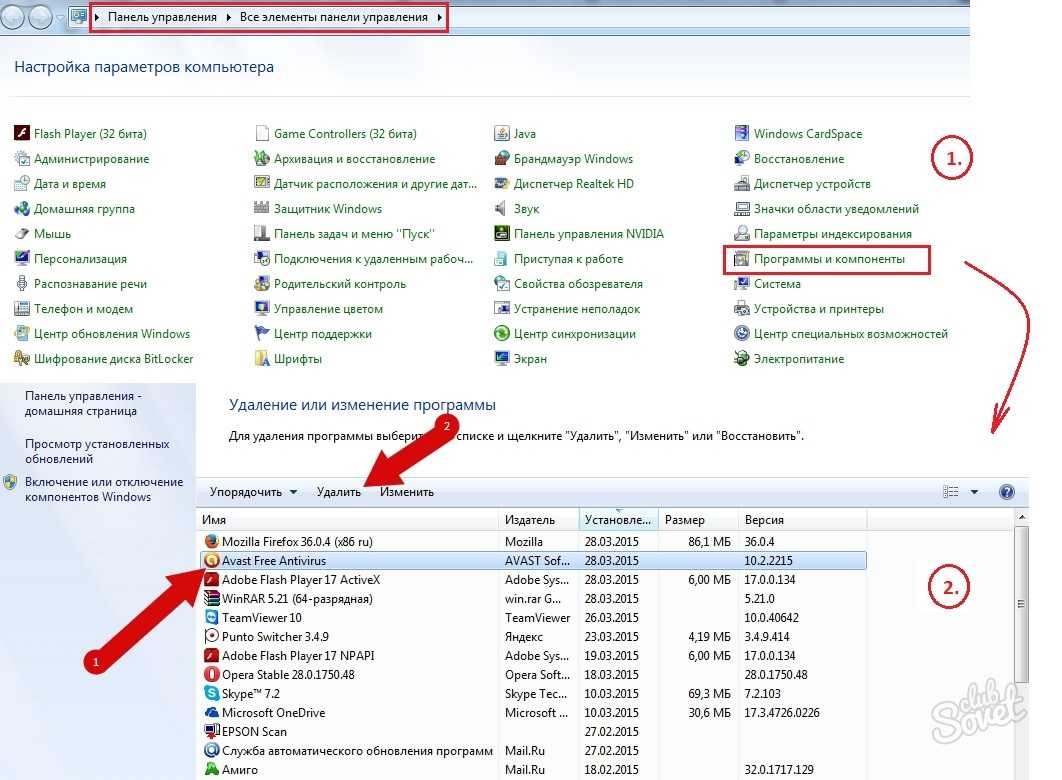Open the Управление цветом link
Screen dimensions: 1062x780
(x=328, y=309)
